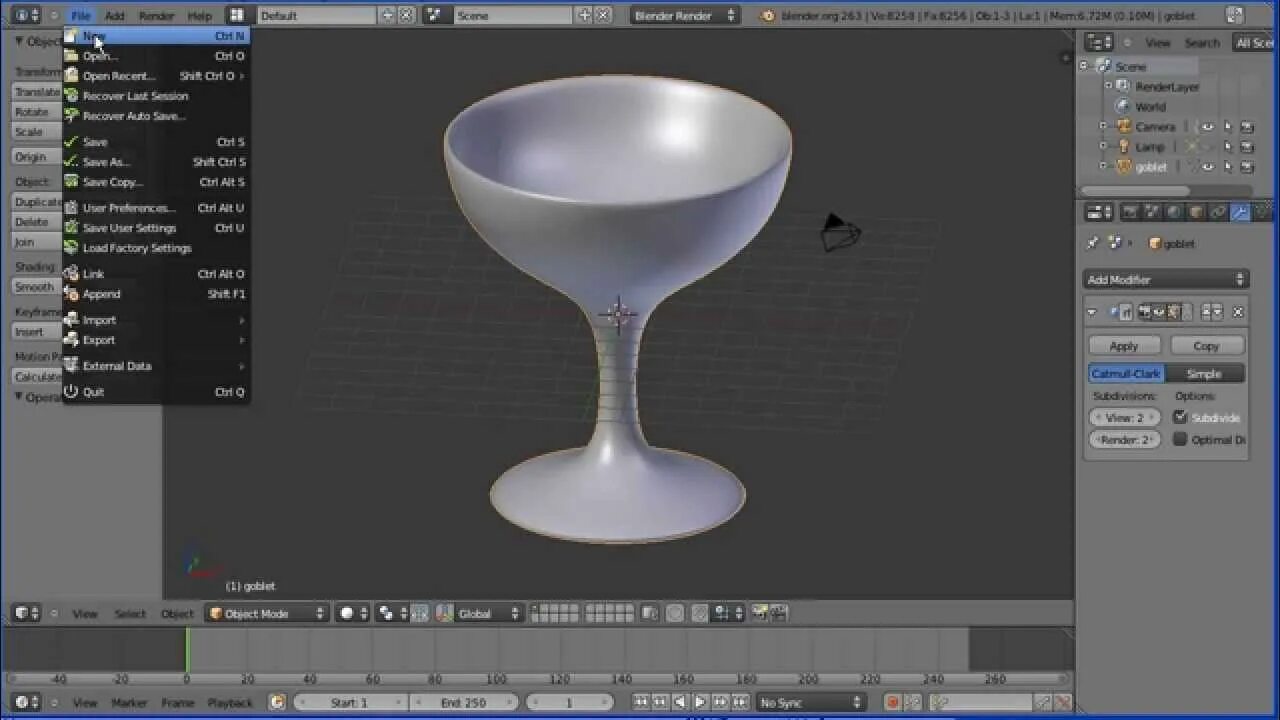This screenshot has width=1280, height=720.
Task: Click Recover Last Session entry
Action: (156, 96)
